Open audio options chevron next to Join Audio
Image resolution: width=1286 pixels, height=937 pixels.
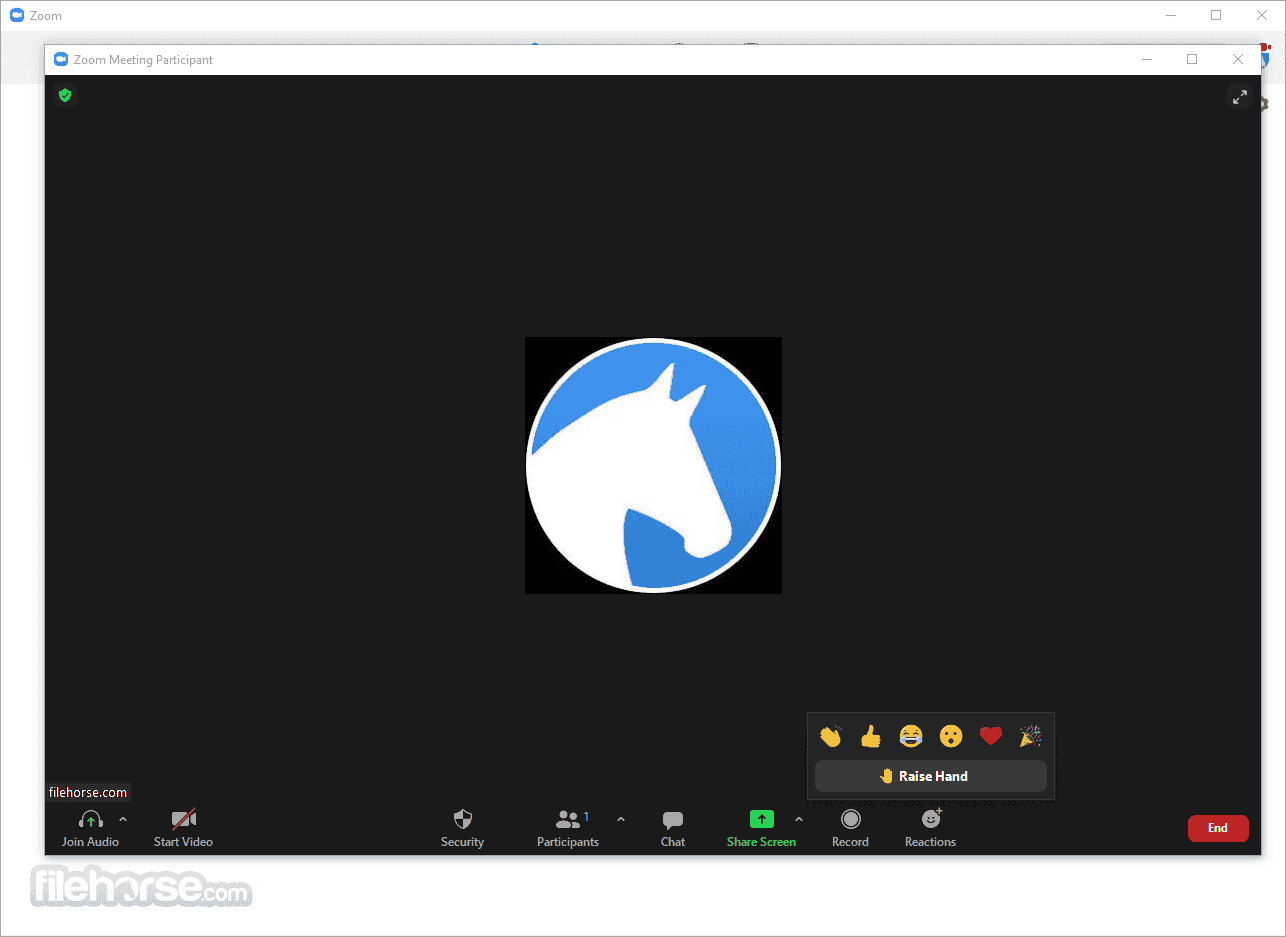point(123,819)
